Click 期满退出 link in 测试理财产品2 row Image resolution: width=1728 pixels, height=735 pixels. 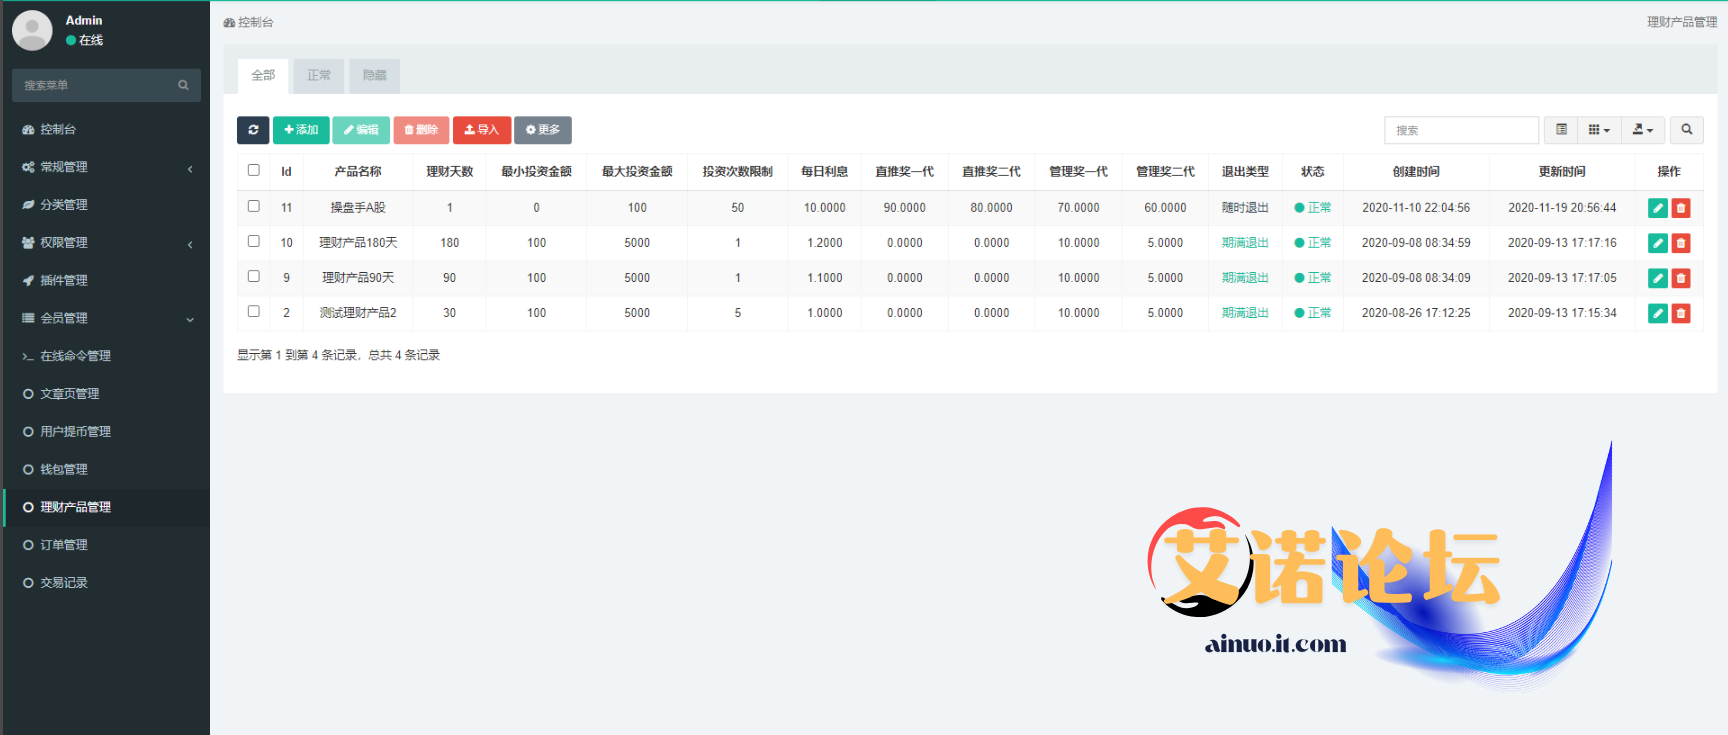pyautogui.click(x=1245, y=313)
